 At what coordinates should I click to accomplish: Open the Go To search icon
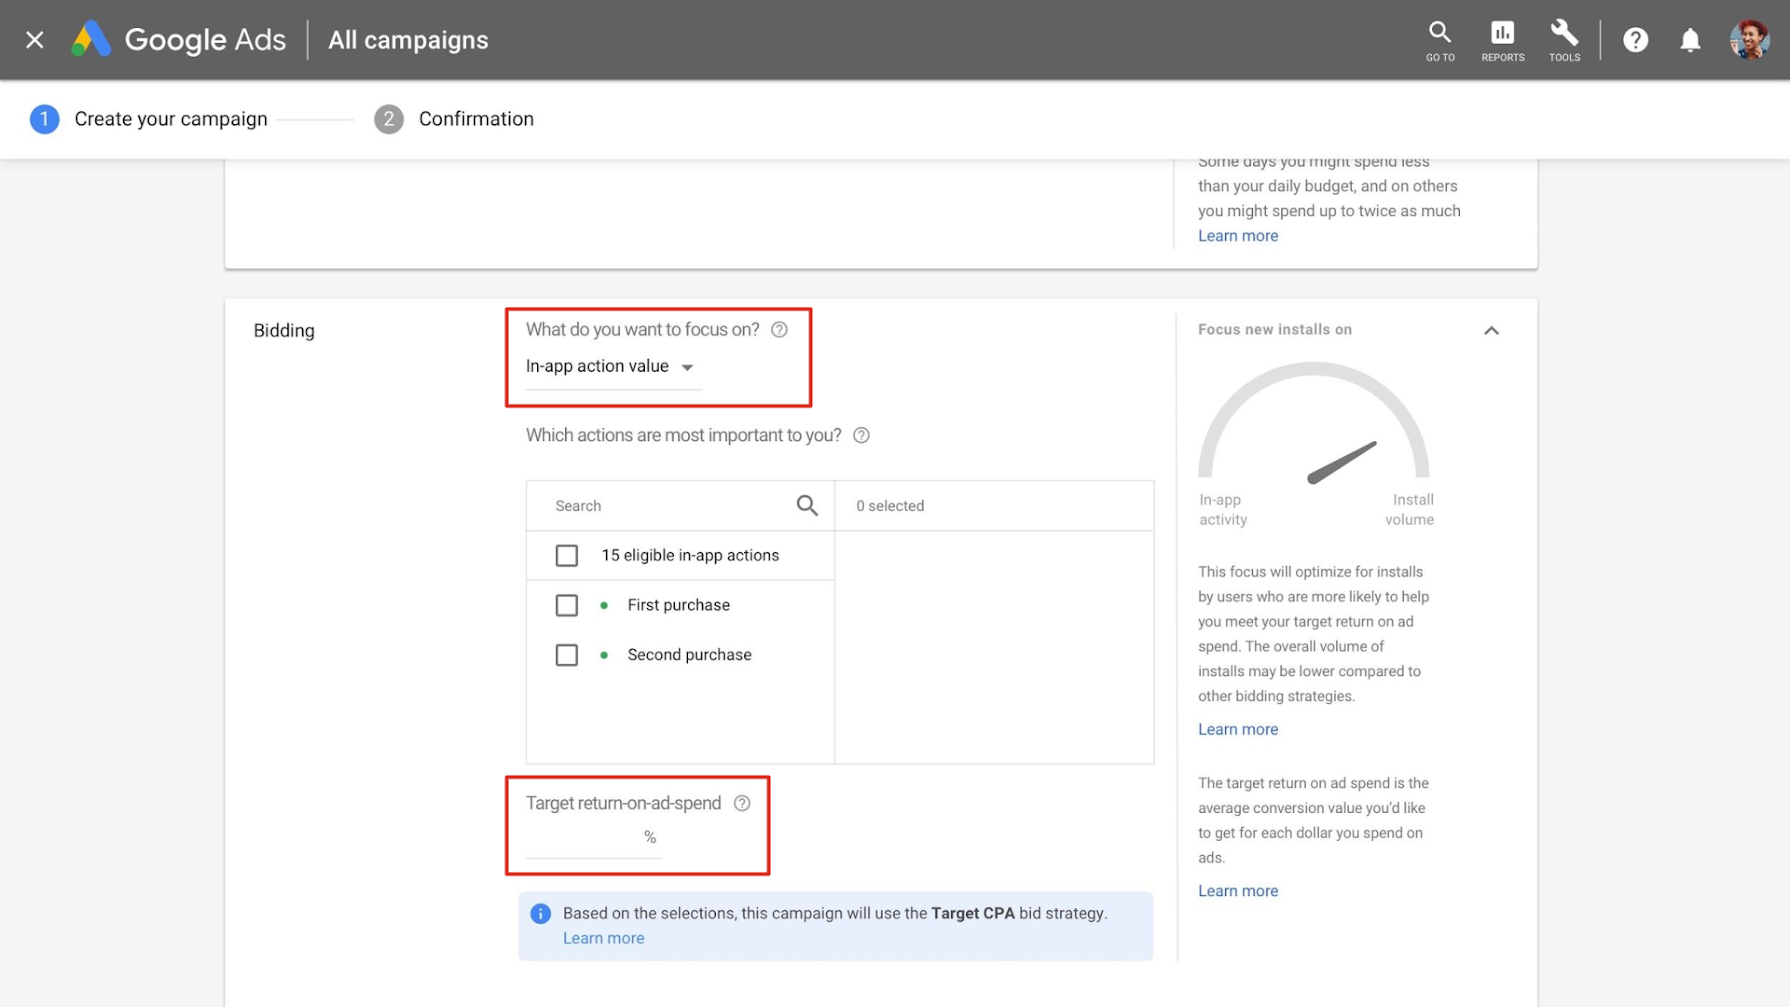[1439, 40]
